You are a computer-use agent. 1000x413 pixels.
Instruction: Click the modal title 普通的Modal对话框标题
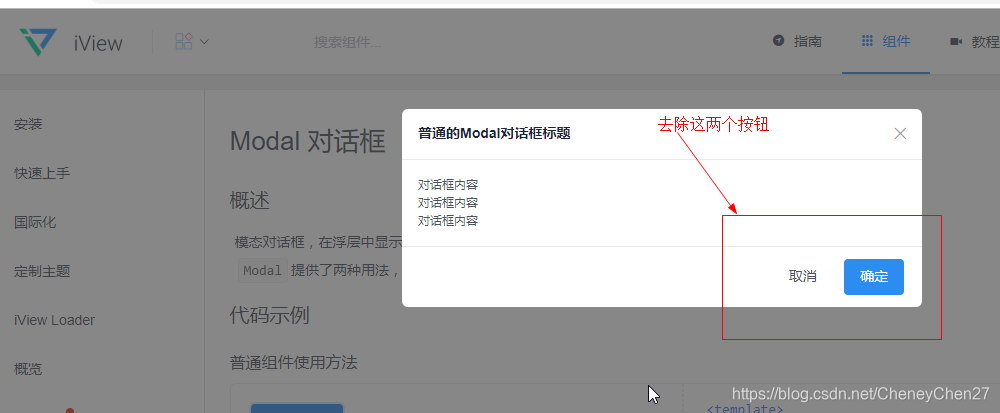click(494, 133)
